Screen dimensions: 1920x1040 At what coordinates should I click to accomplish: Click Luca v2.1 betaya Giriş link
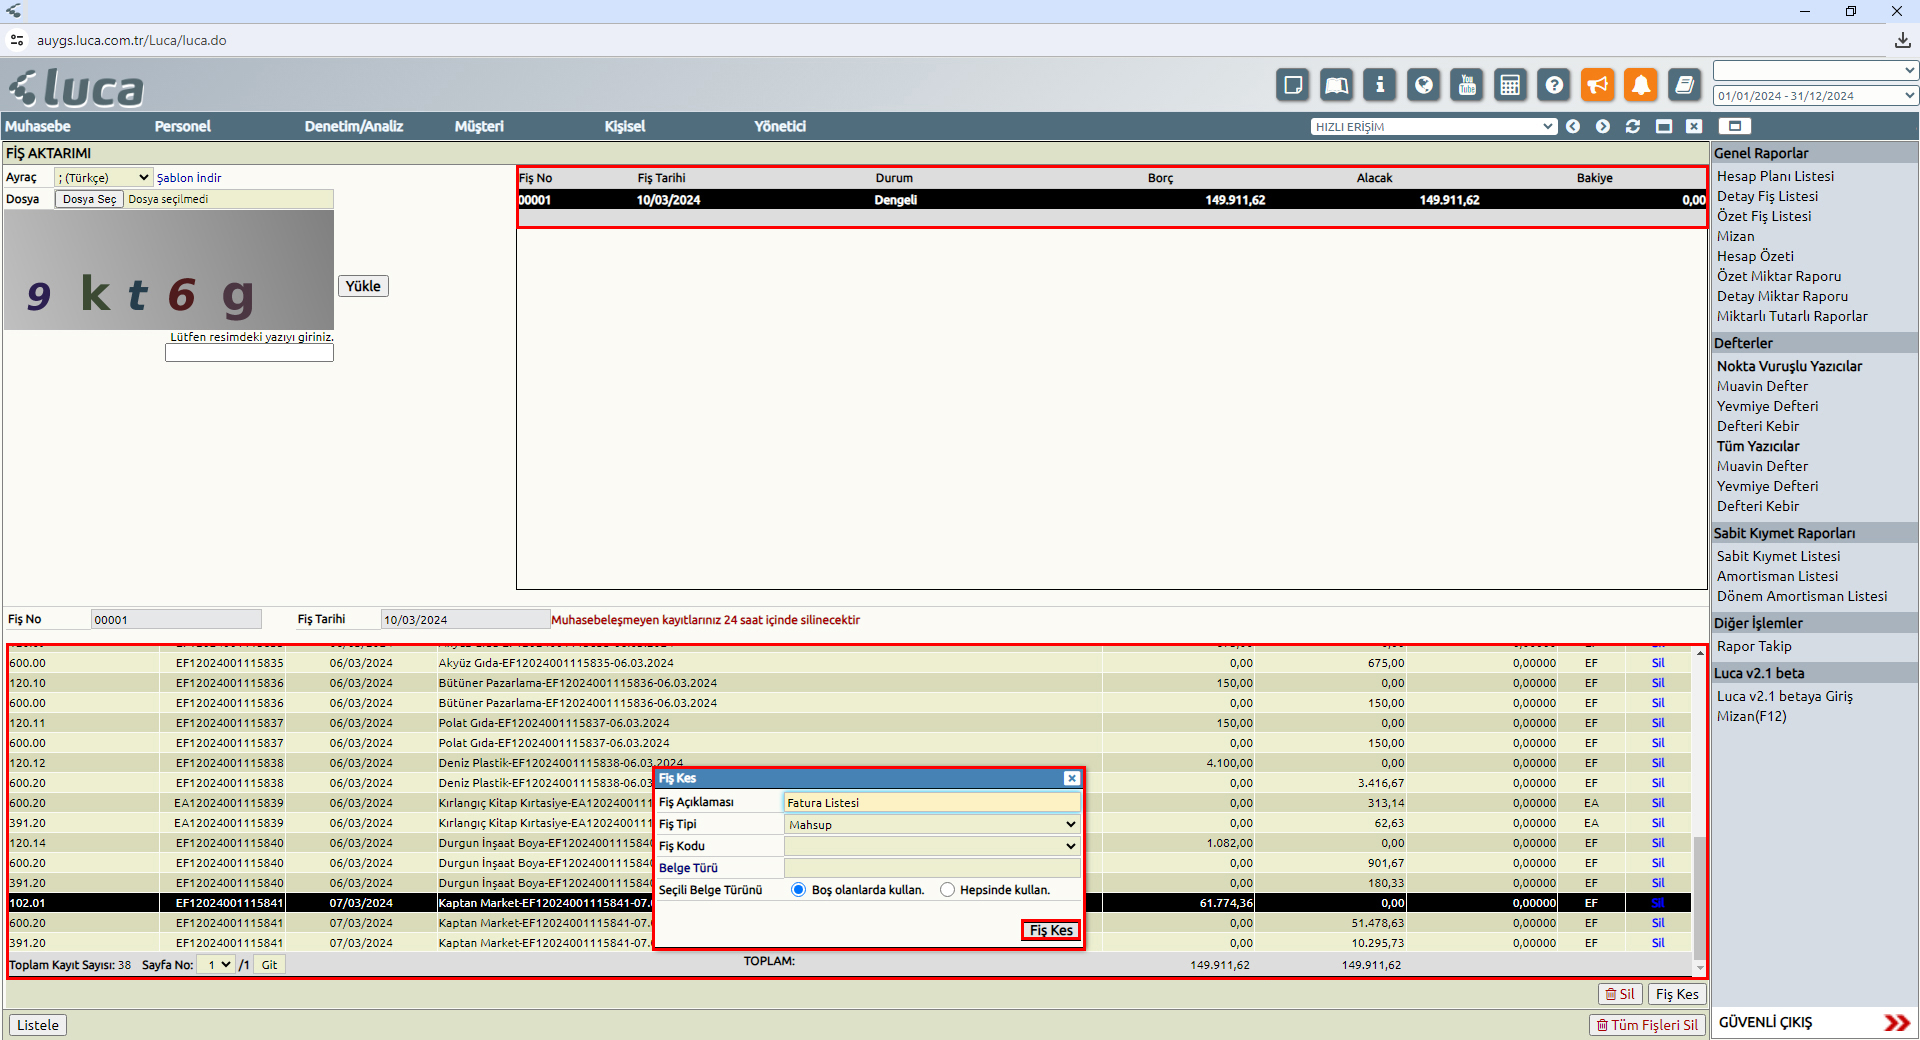1784,696
